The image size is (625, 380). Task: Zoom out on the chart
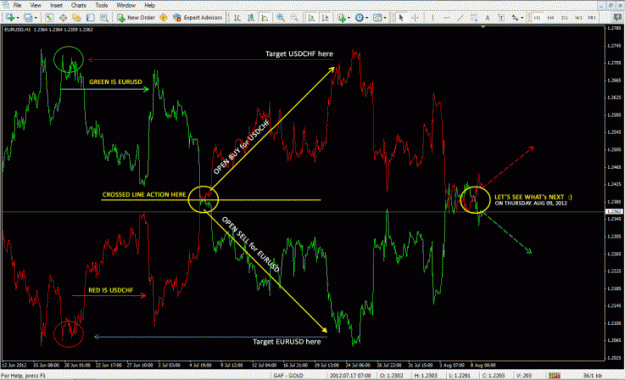tap(294, 18)
